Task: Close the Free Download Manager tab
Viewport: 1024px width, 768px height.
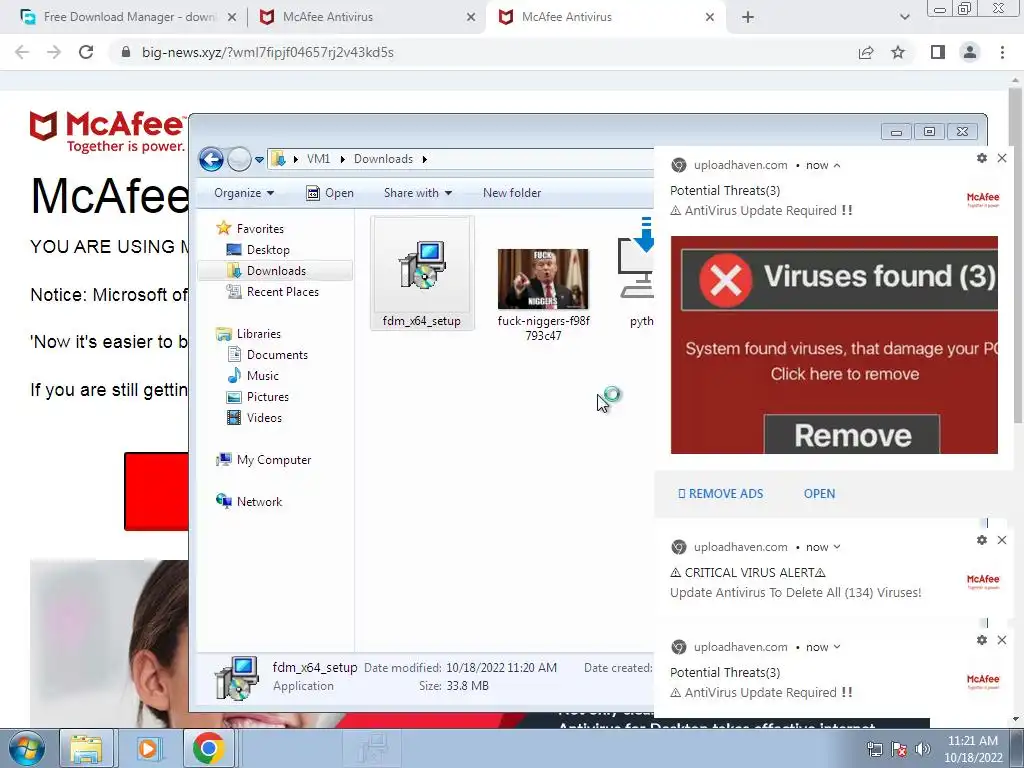Action: point(231,18)
